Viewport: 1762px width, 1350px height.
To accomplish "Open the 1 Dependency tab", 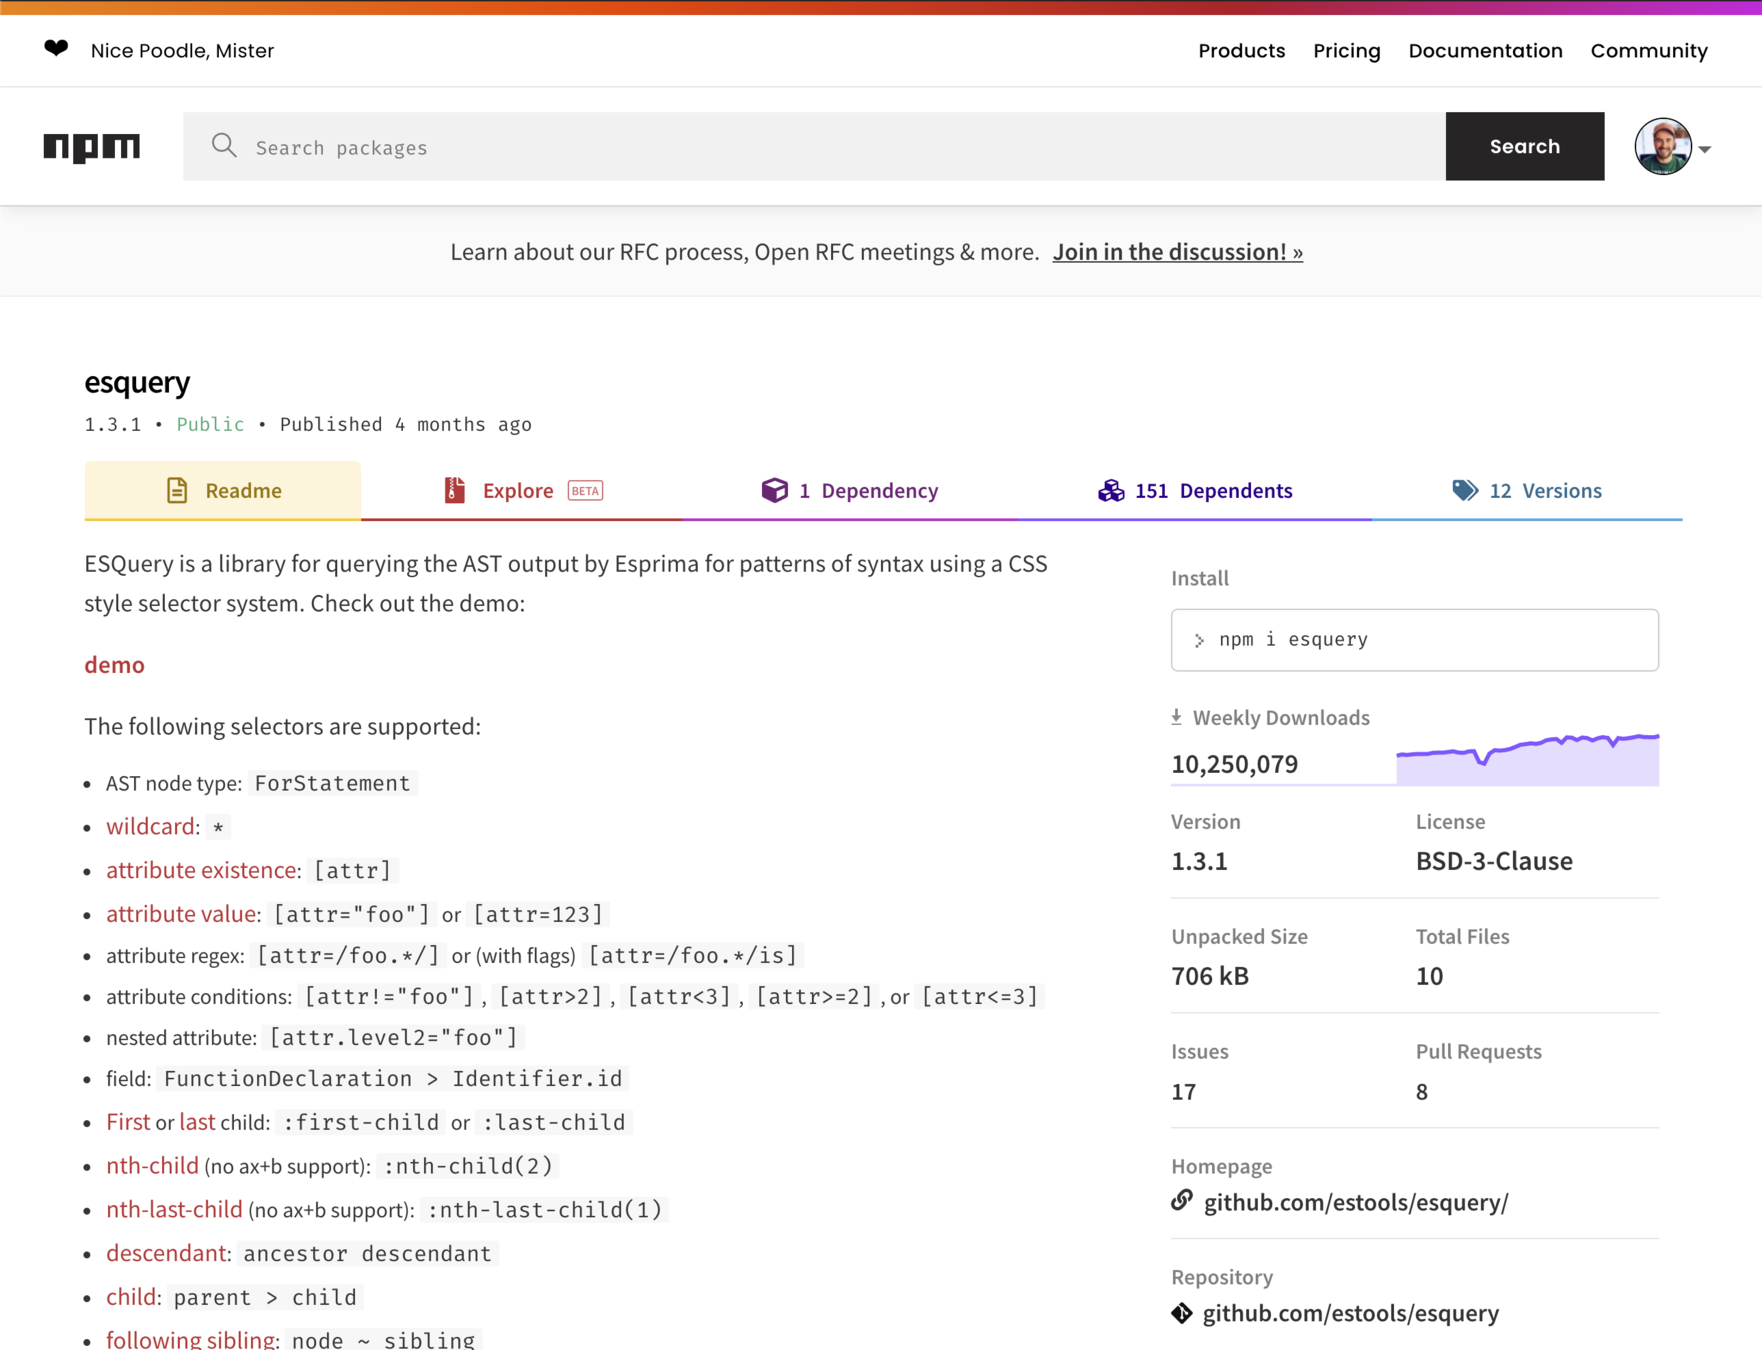I will [x=850, y=490].
